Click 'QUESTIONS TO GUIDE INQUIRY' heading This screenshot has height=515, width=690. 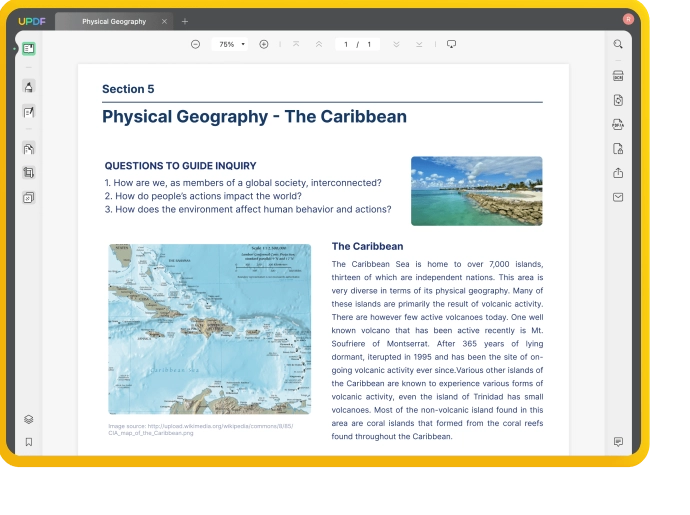180,166
